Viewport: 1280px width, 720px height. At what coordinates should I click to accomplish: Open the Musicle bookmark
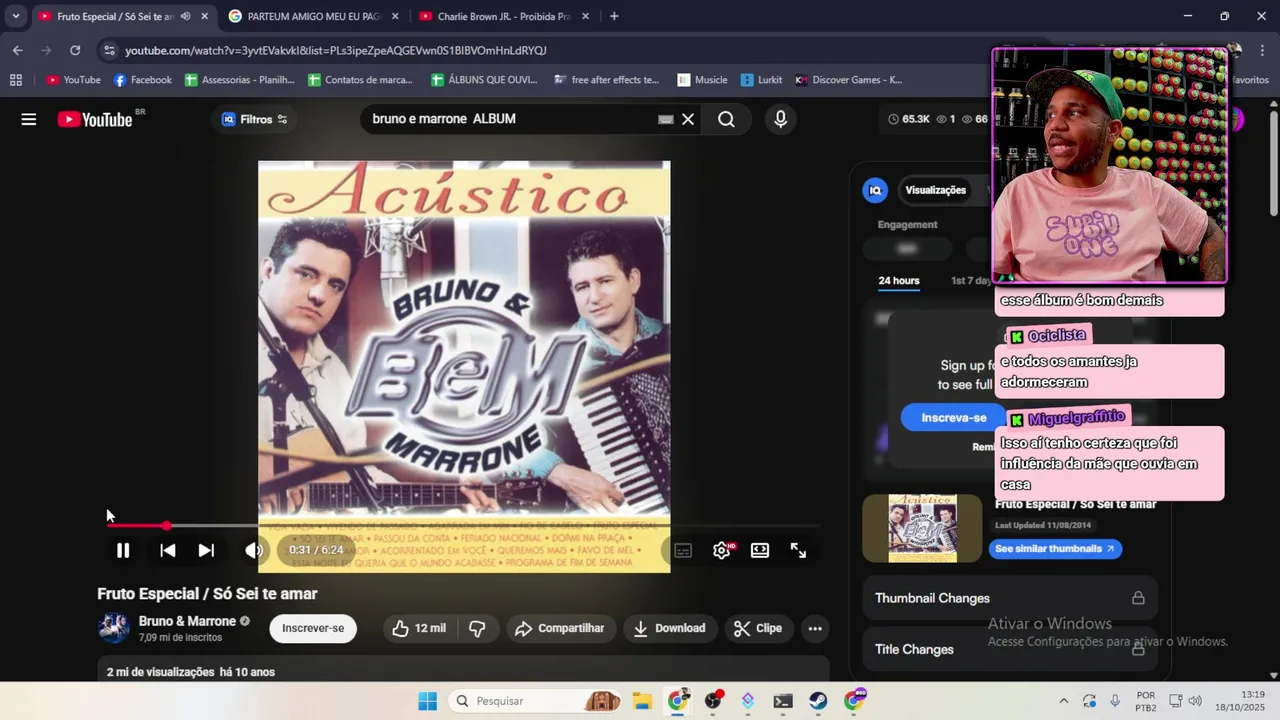tap(702, 80)
